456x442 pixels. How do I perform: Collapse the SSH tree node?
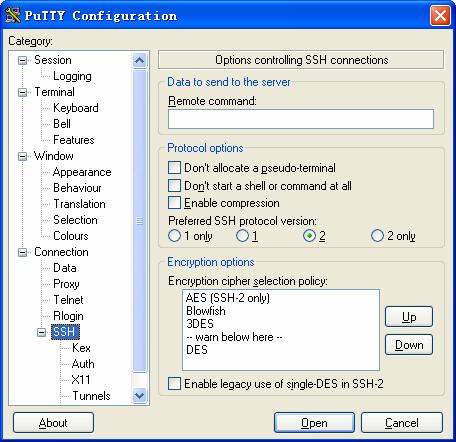(x=41, y=332)
